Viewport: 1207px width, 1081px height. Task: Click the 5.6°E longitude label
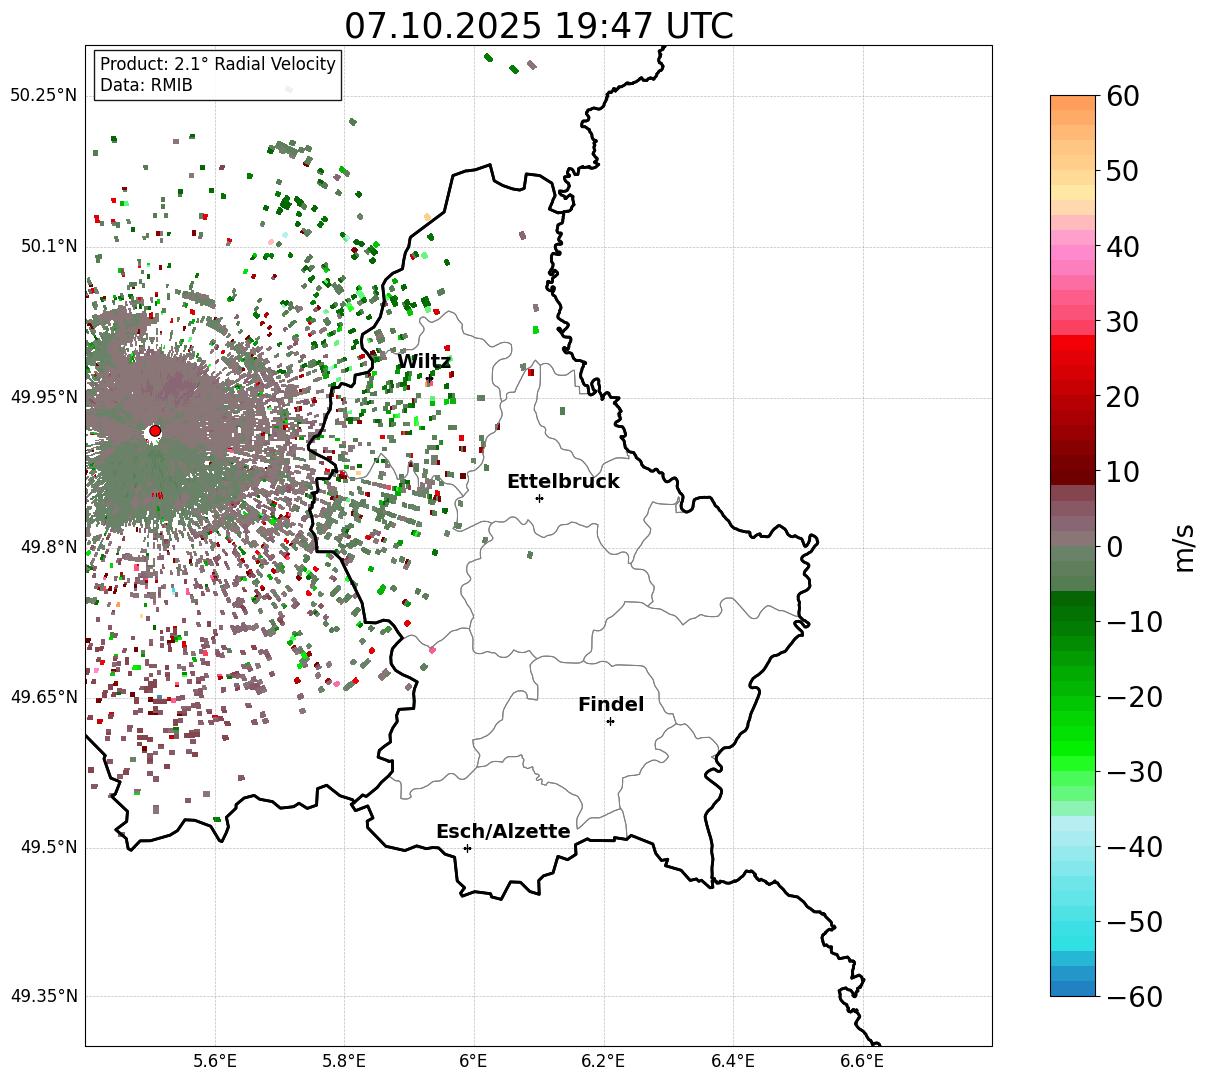click(x=215, y=1061)
